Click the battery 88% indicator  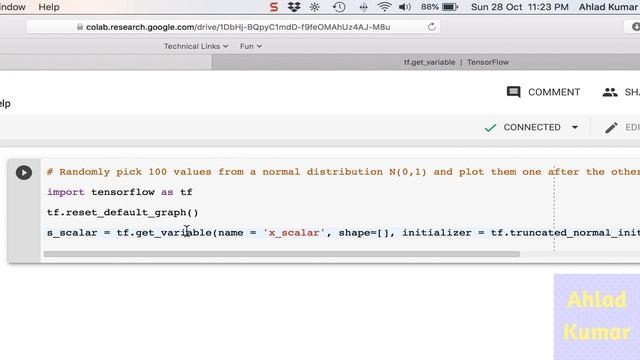tap(440, 7)
